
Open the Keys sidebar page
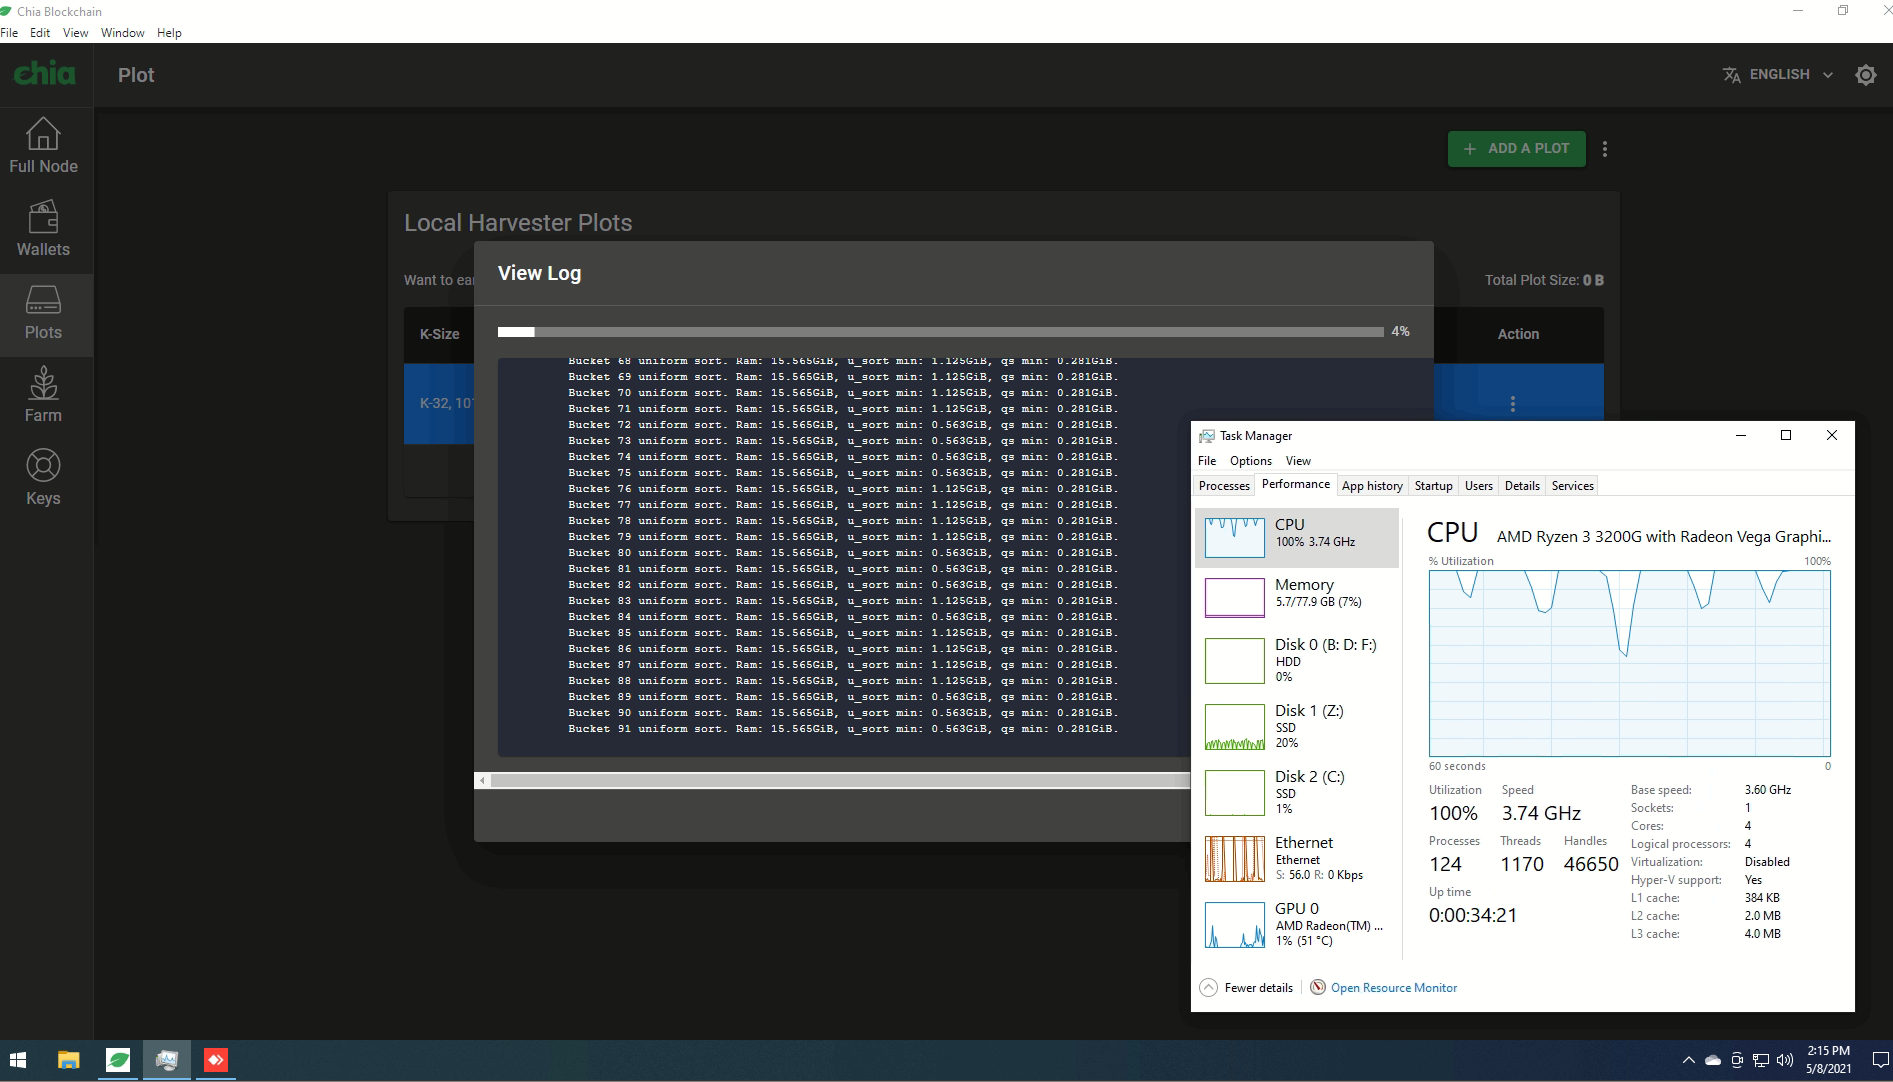pos(43,478)
